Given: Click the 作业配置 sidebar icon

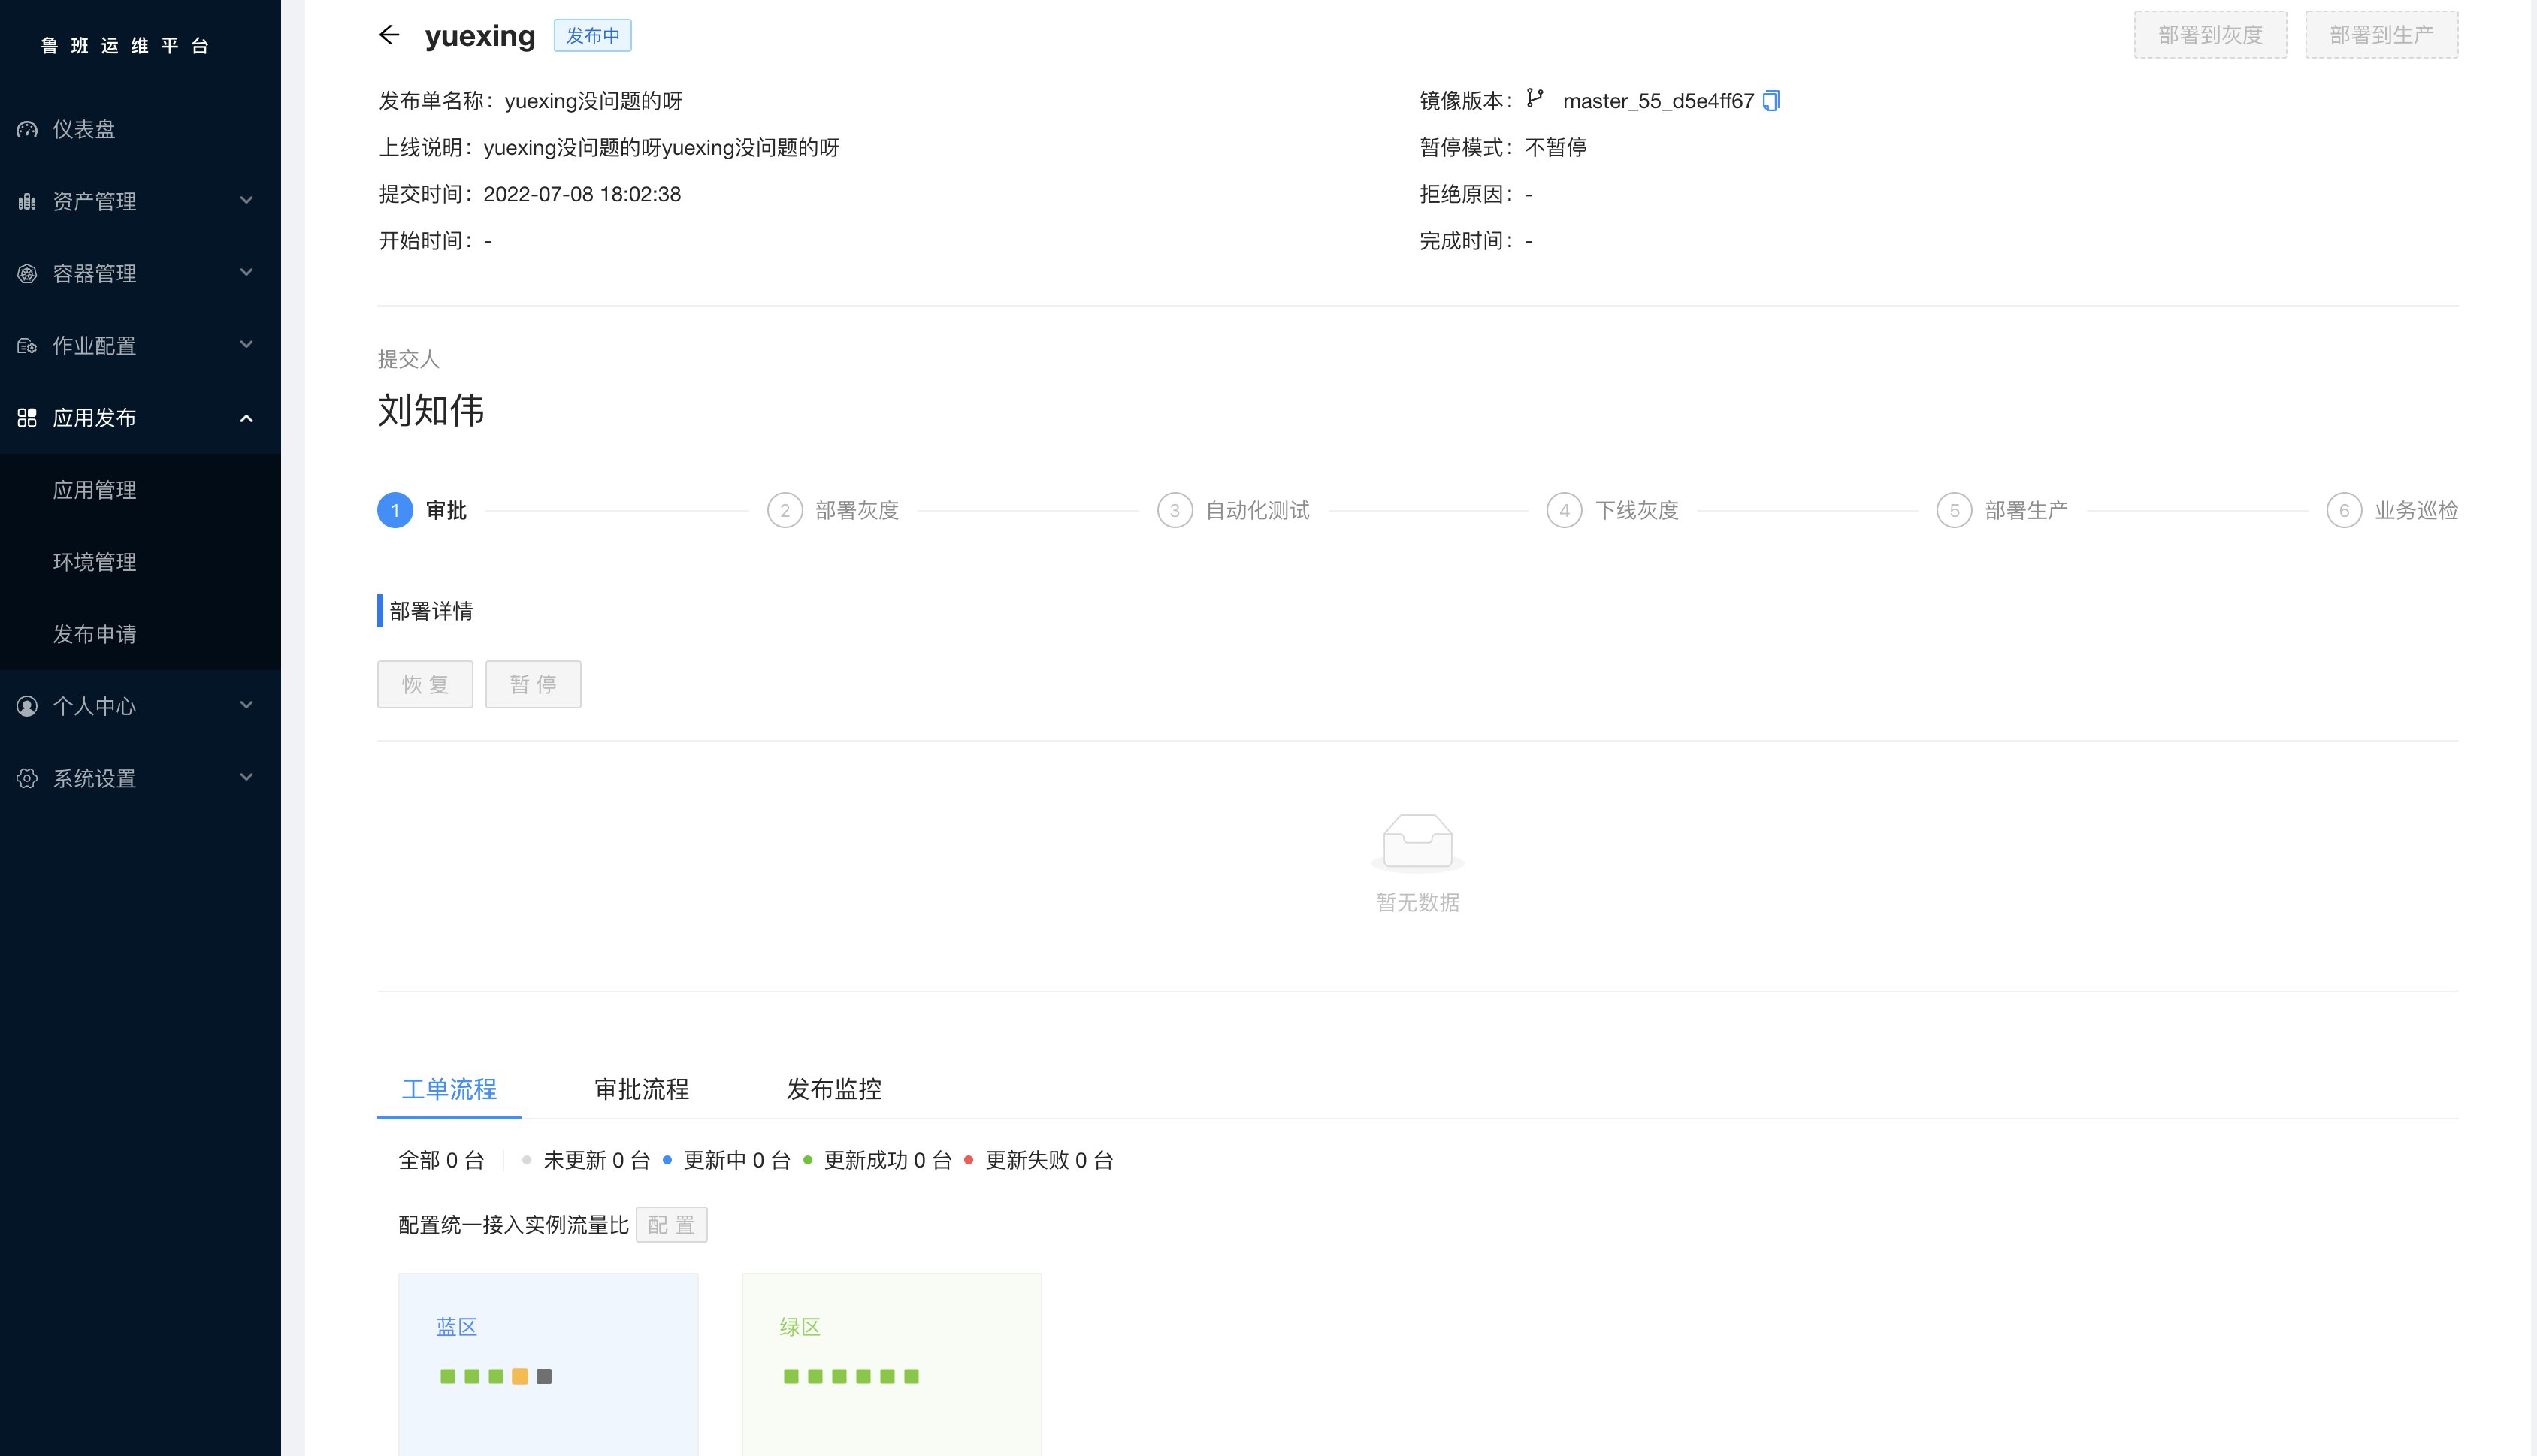Looking at the screenshot, I should click(x=27, y=346).
